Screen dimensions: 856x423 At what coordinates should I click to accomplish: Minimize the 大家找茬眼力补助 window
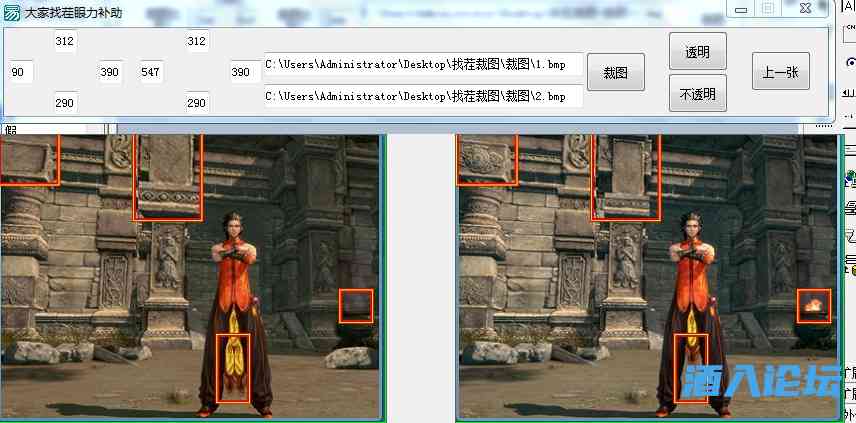click(x=741, y=9)
